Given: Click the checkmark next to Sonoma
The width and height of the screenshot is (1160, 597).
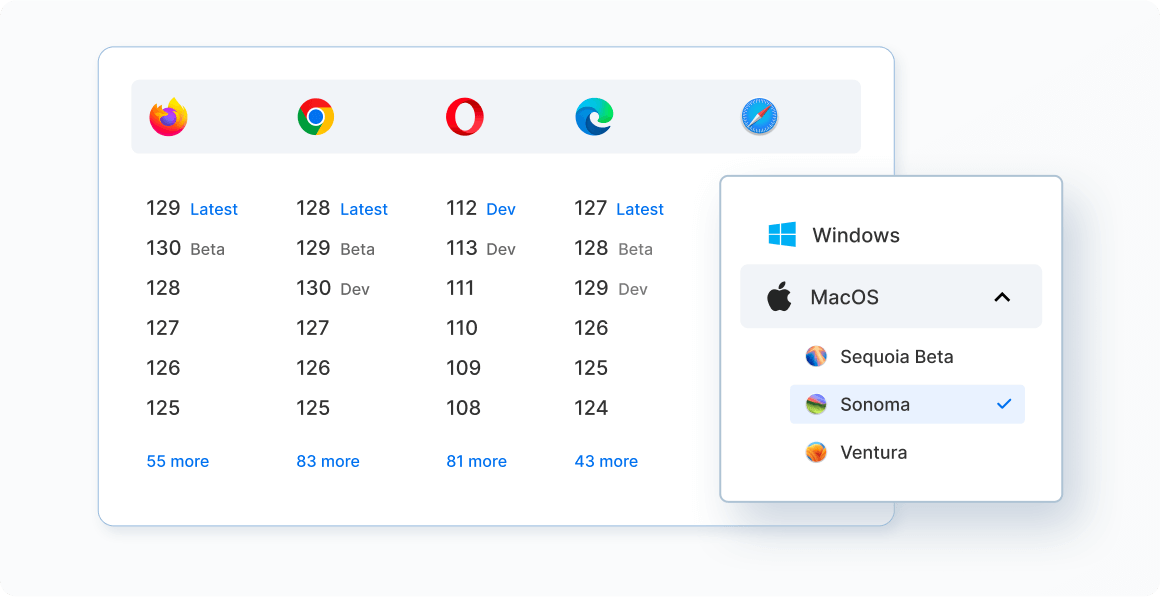Looking at the screenshot, I should pyautogui.click(x=1004, y=404).
